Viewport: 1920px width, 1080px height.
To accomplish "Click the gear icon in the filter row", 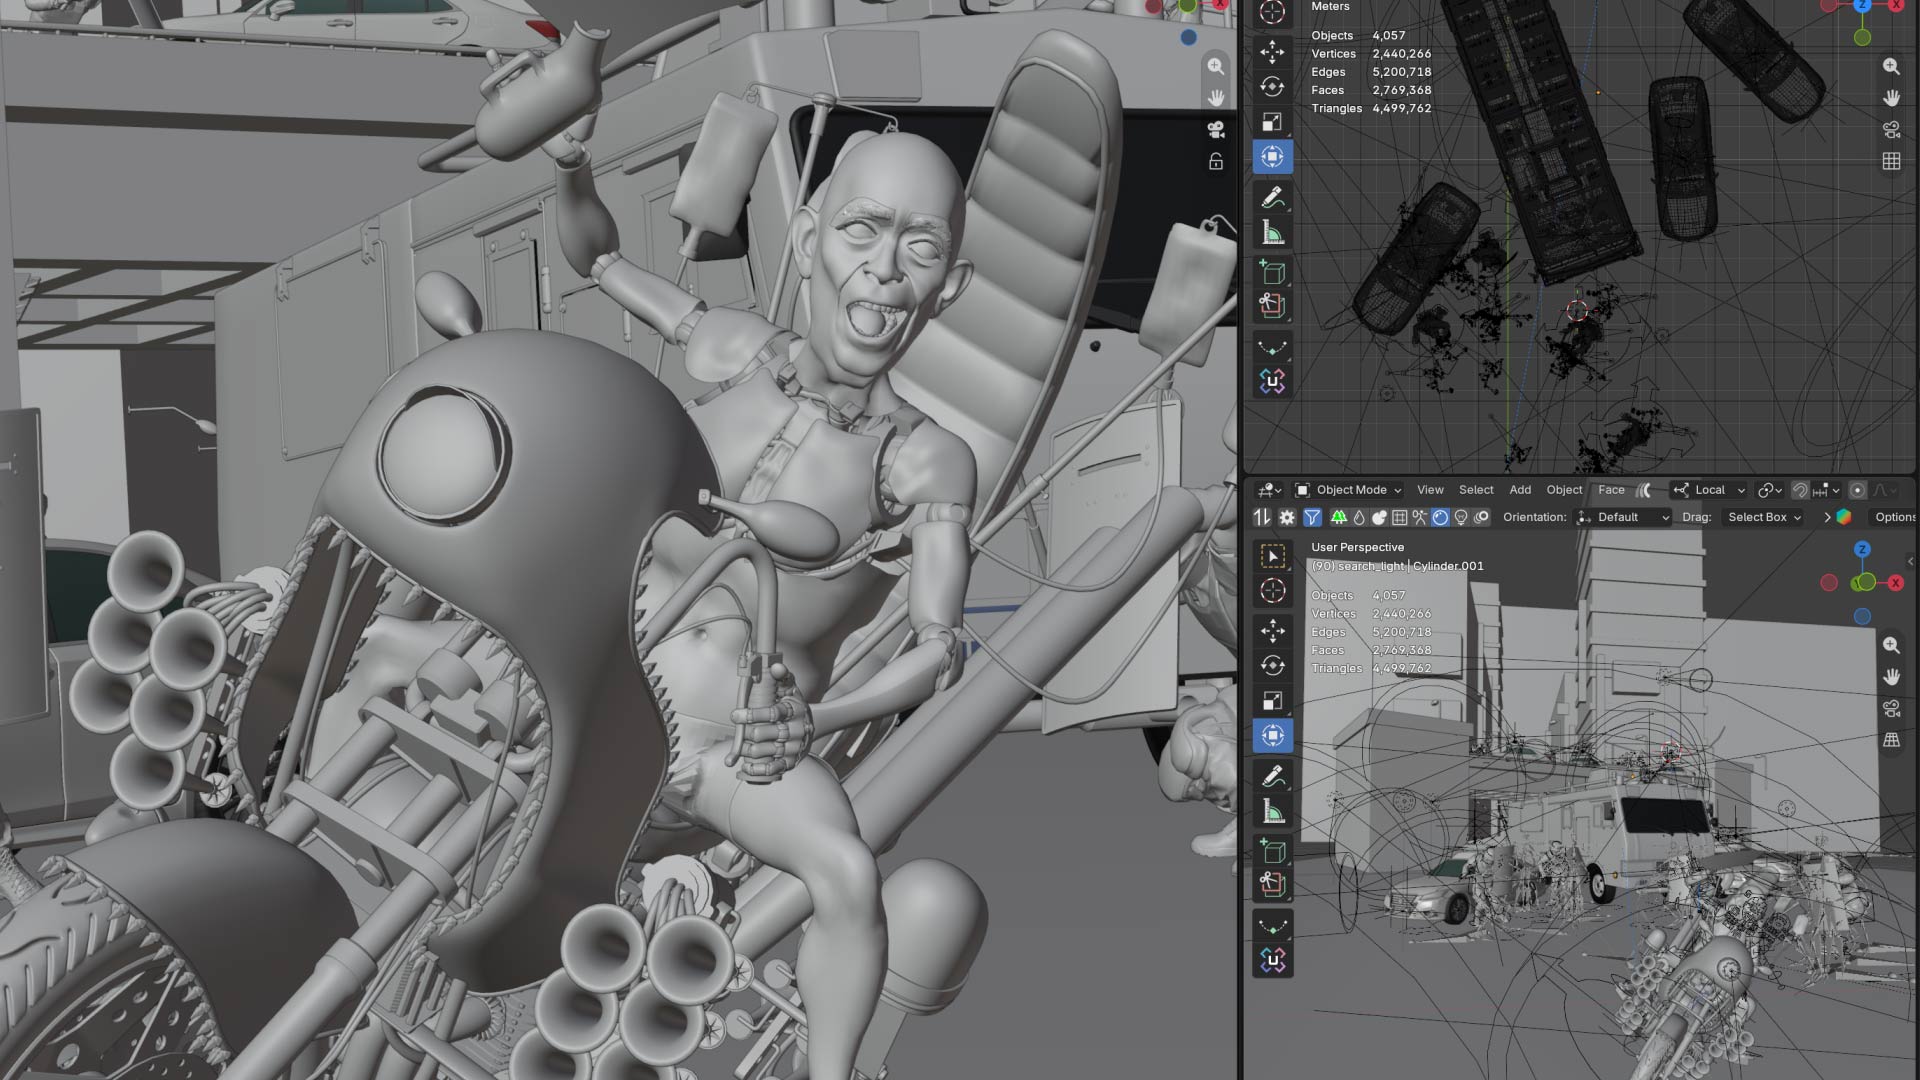I will pos(1287,517).
